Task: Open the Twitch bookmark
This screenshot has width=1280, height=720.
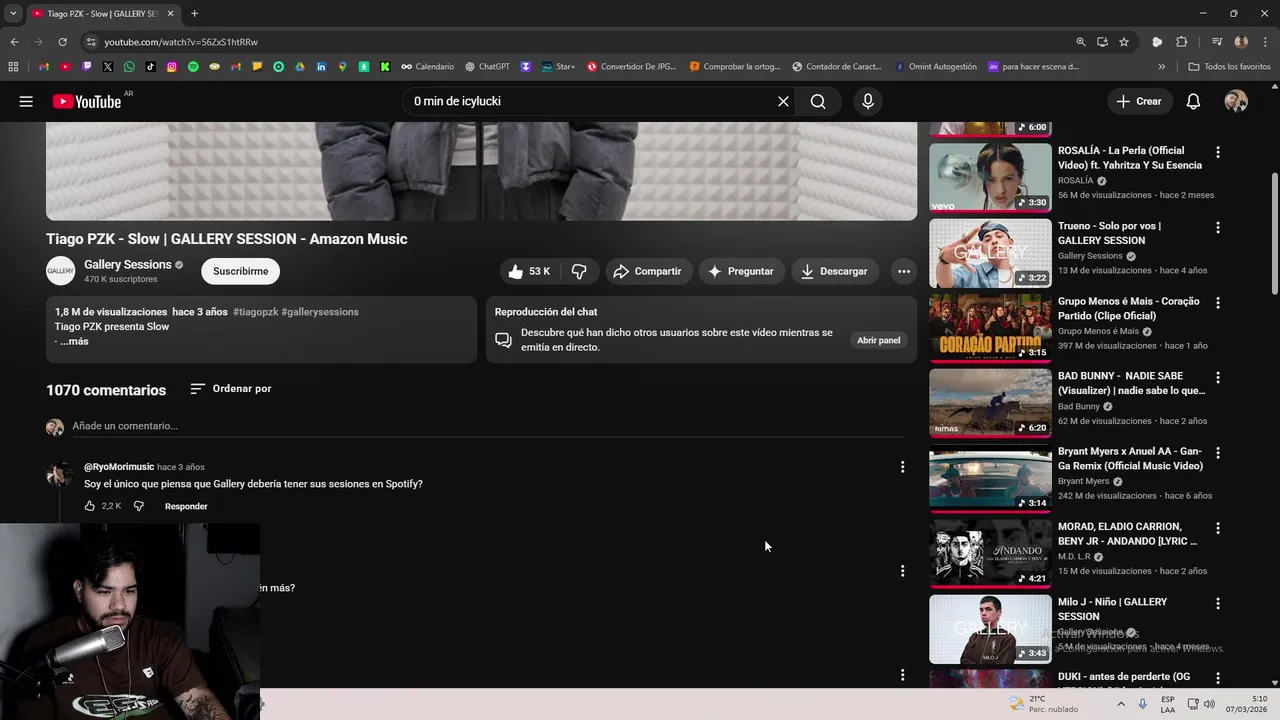Action: click(x=87, y=67)
